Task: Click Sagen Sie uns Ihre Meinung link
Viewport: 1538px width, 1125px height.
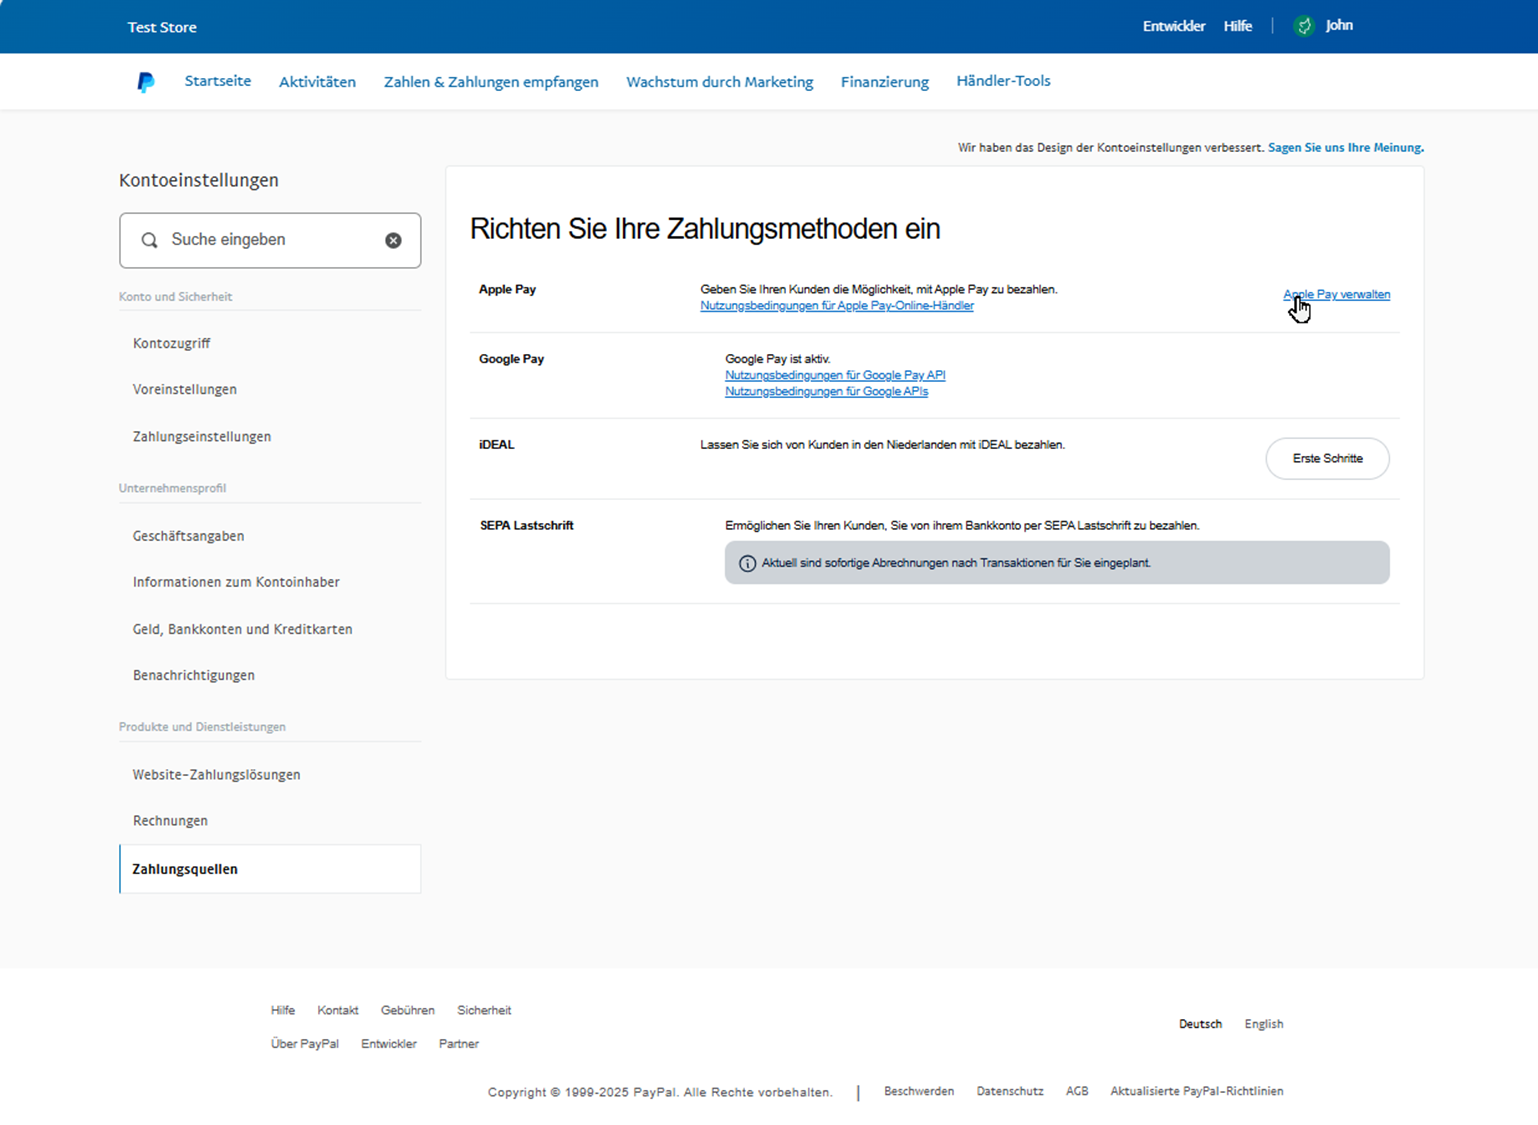Action: [x=1345, y=147]
